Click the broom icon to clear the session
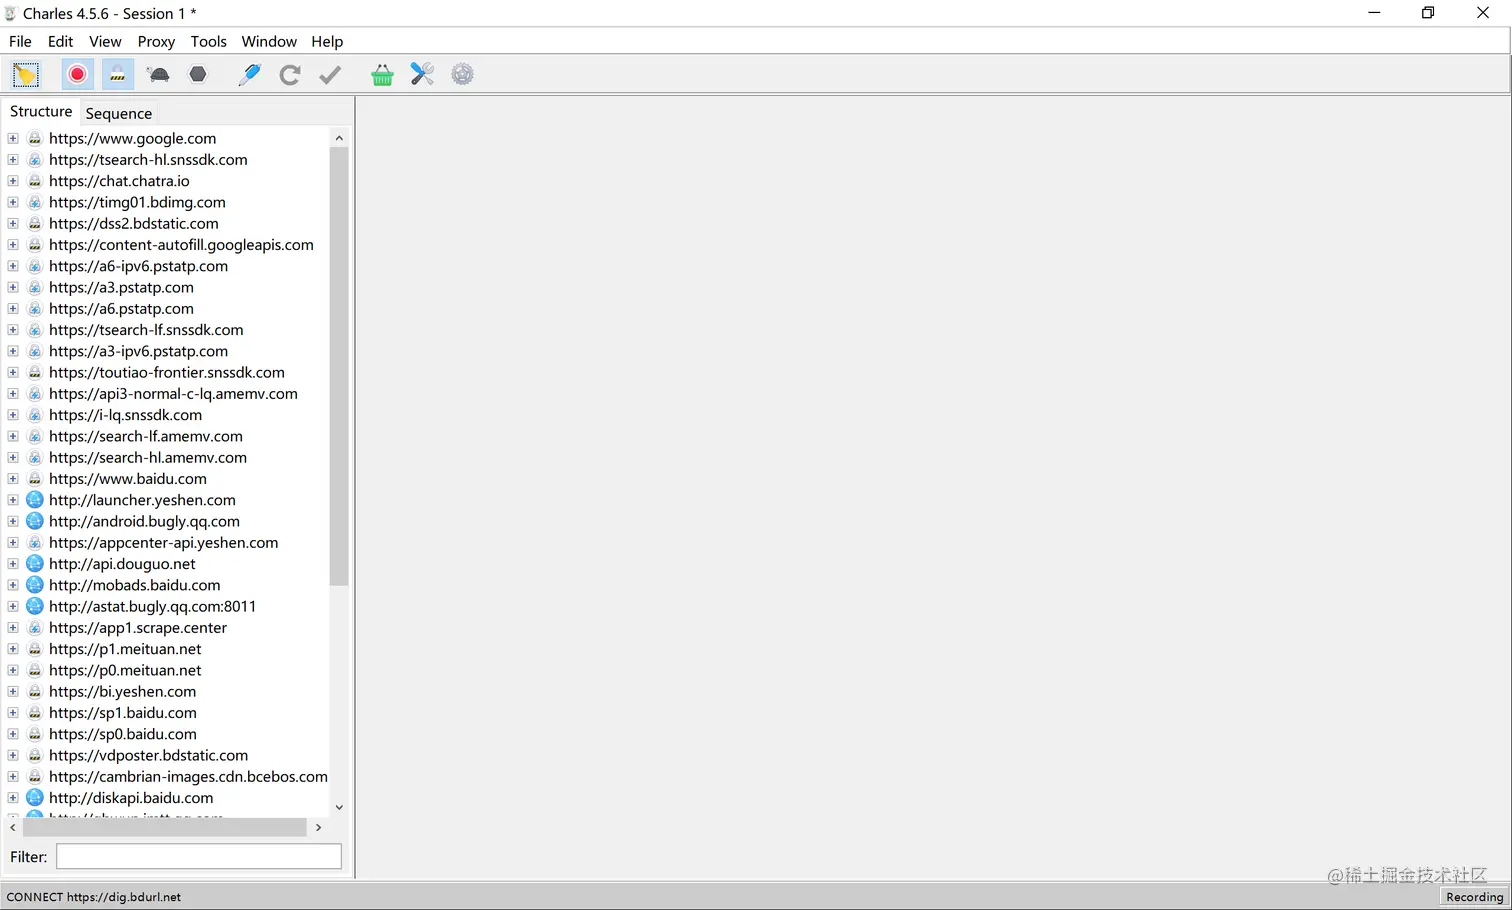Image resolution: width=1512 pixels, height=910 pixels. pos(25,75)
